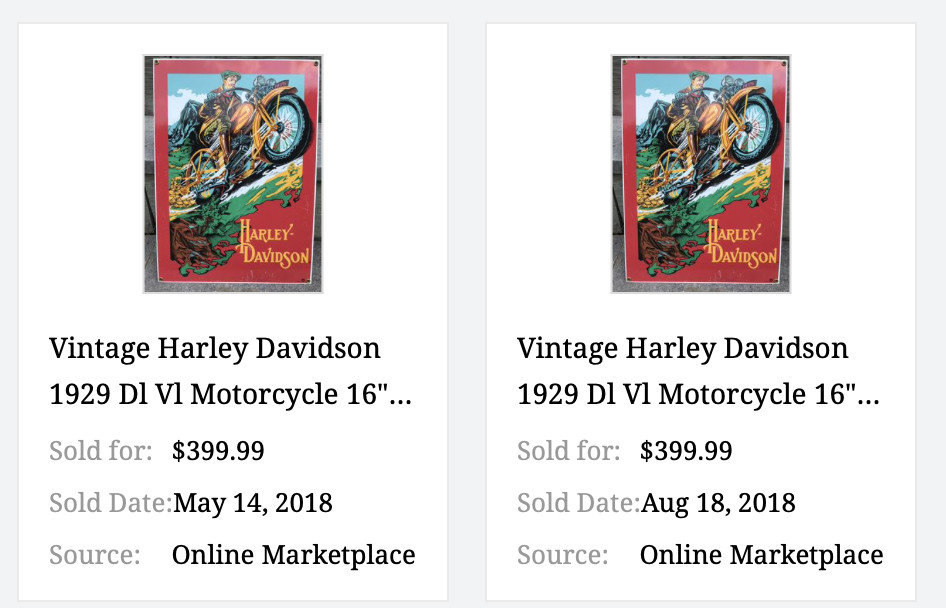
Task: Select the $399.99 price on the left card
Action: click(x=219, y=451)
